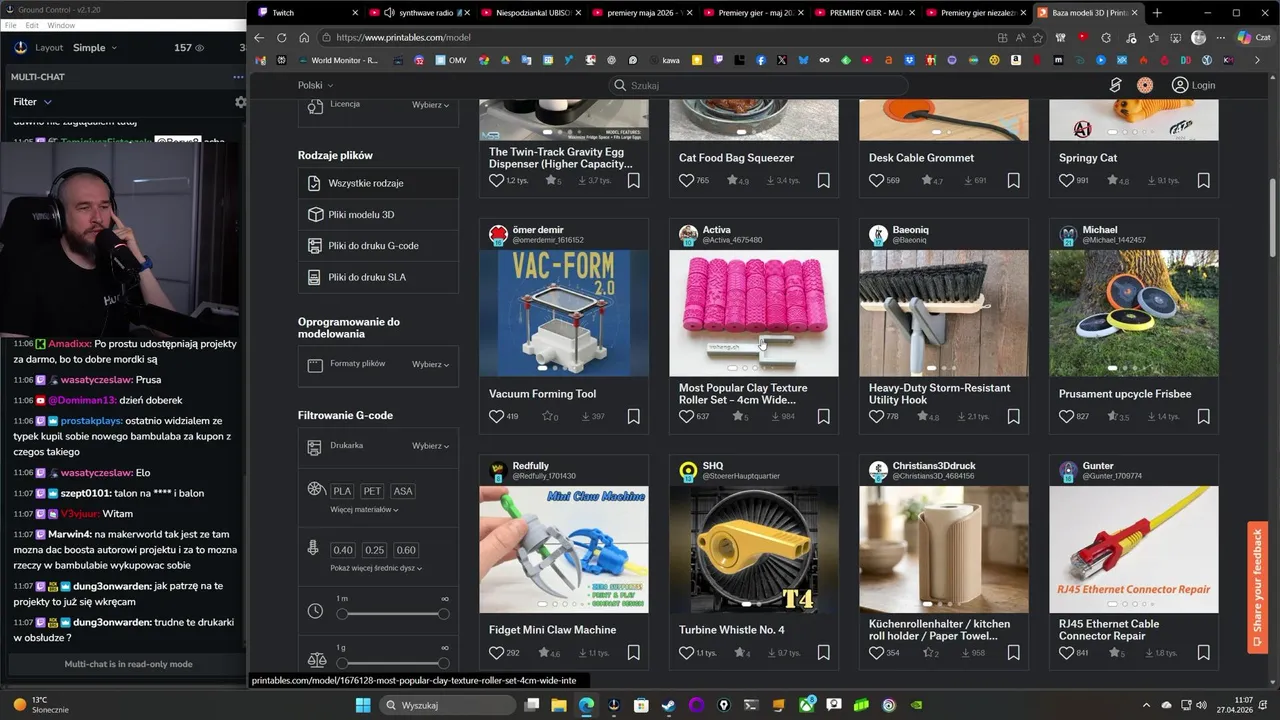The image size is (1280, 720).
Task: Bookmark the Springy Cat model
Action: coord(1203,181)
